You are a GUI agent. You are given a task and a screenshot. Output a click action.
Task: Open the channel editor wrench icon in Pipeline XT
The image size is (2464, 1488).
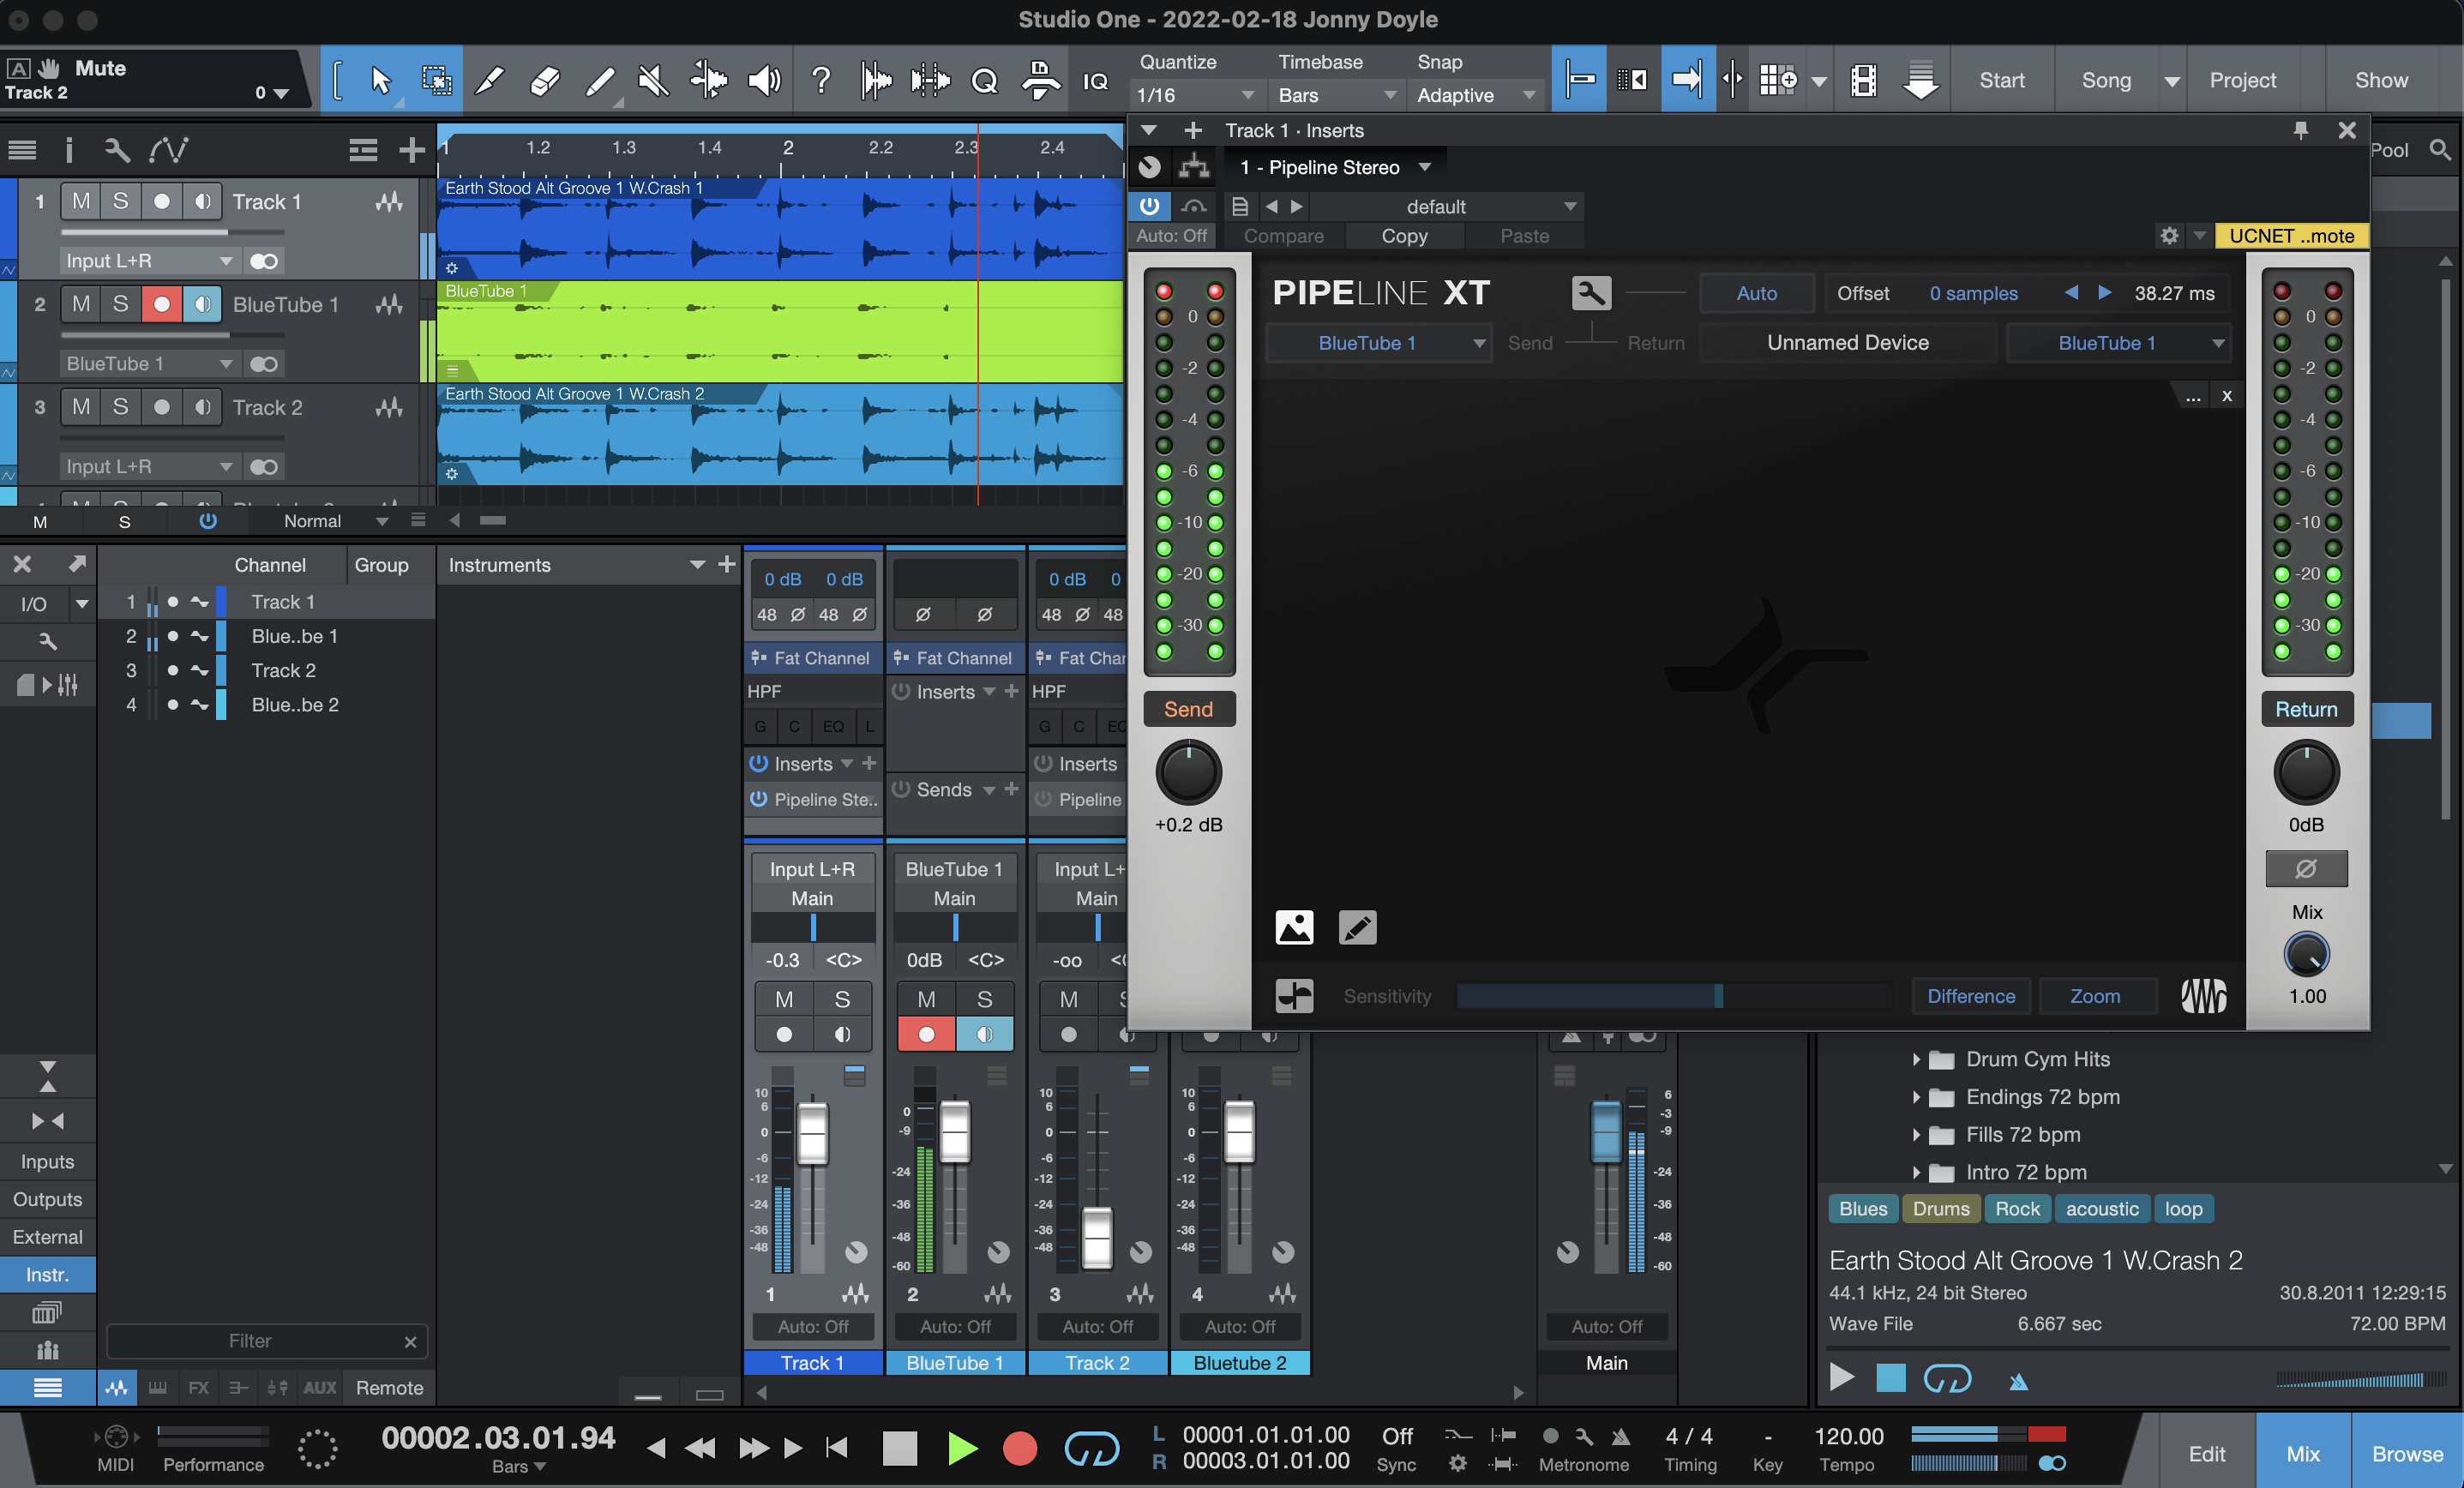[x=1590, y=293]
